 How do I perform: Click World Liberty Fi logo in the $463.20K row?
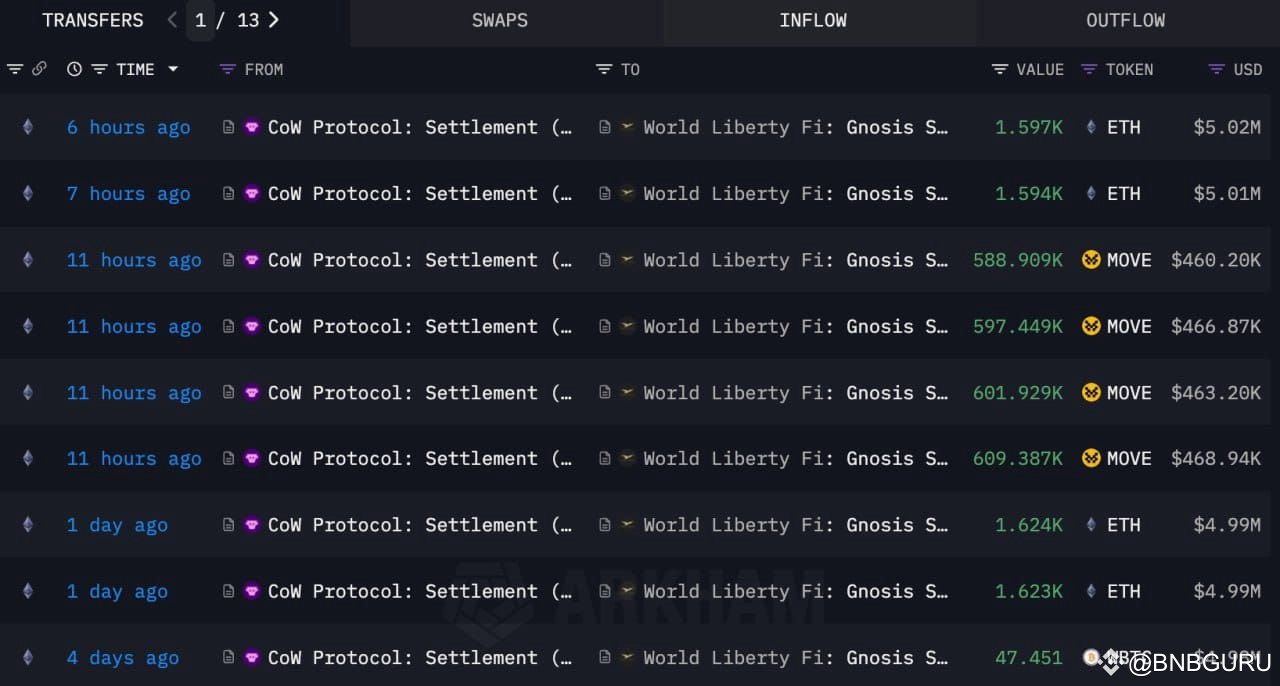tap(627, 392)
